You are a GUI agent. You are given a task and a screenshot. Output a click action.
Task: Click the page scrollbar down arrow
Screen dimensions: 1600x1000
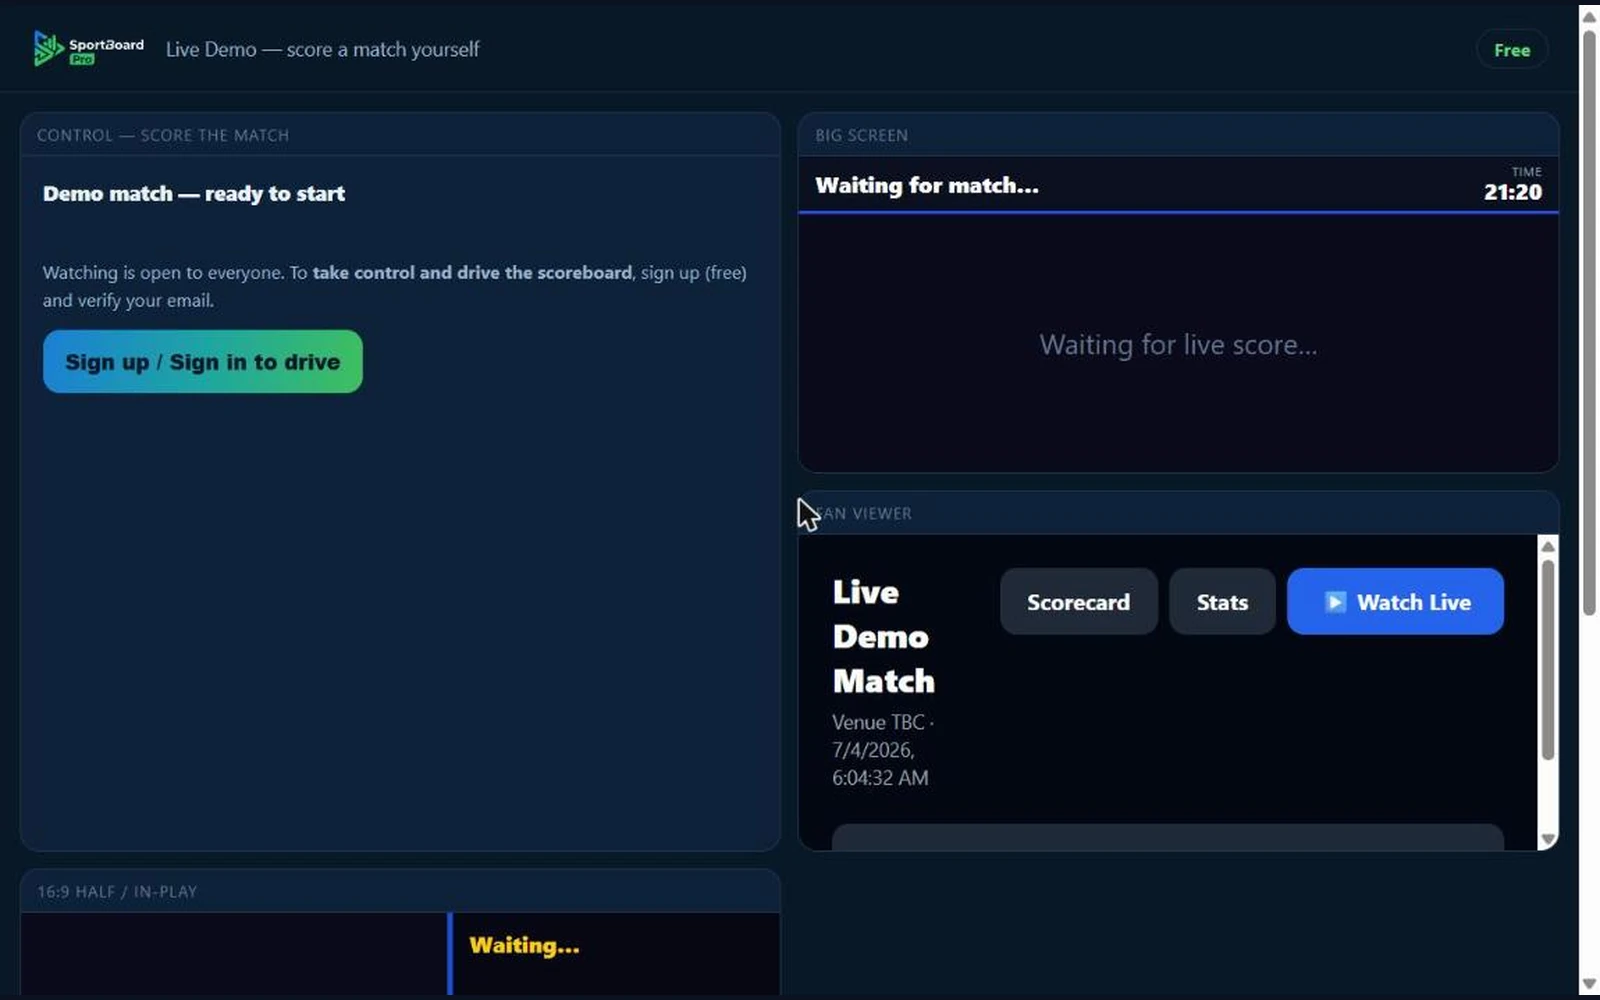tap(1589, 985)
